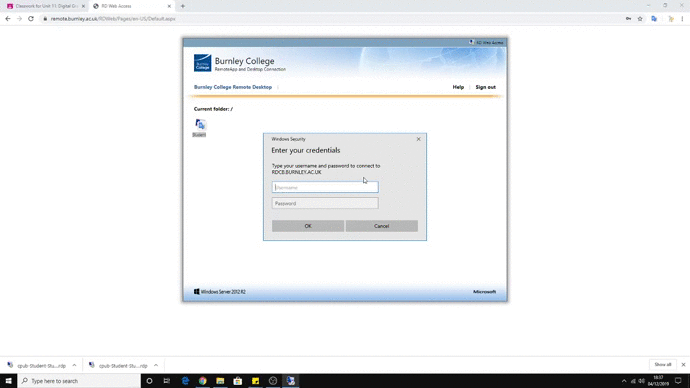Show hidden system tray icons

pyautogui.click(x=624, y=381)
